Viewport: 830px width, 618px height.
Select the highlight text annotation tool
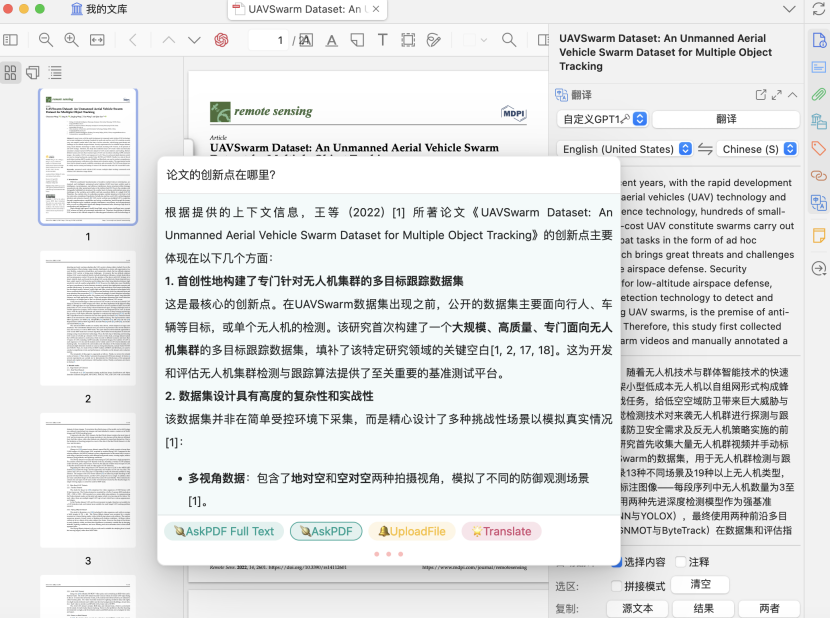(x=331, y=40)
